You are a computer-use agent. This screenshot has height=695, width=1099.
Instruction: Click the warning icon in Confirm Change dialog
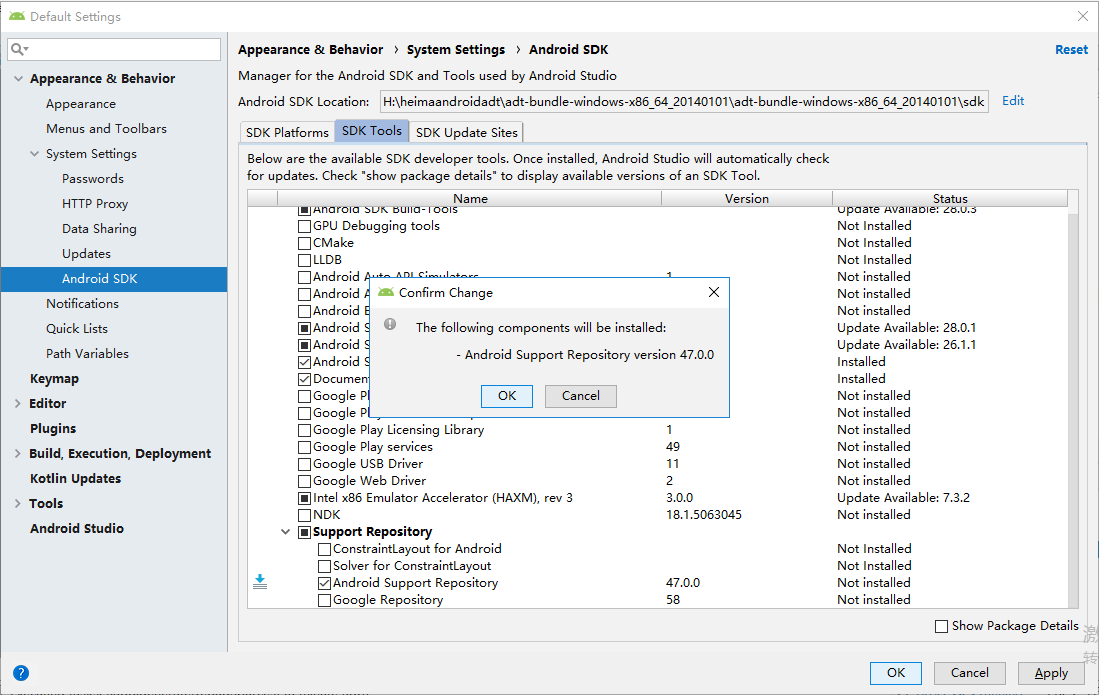click(390, 324)
